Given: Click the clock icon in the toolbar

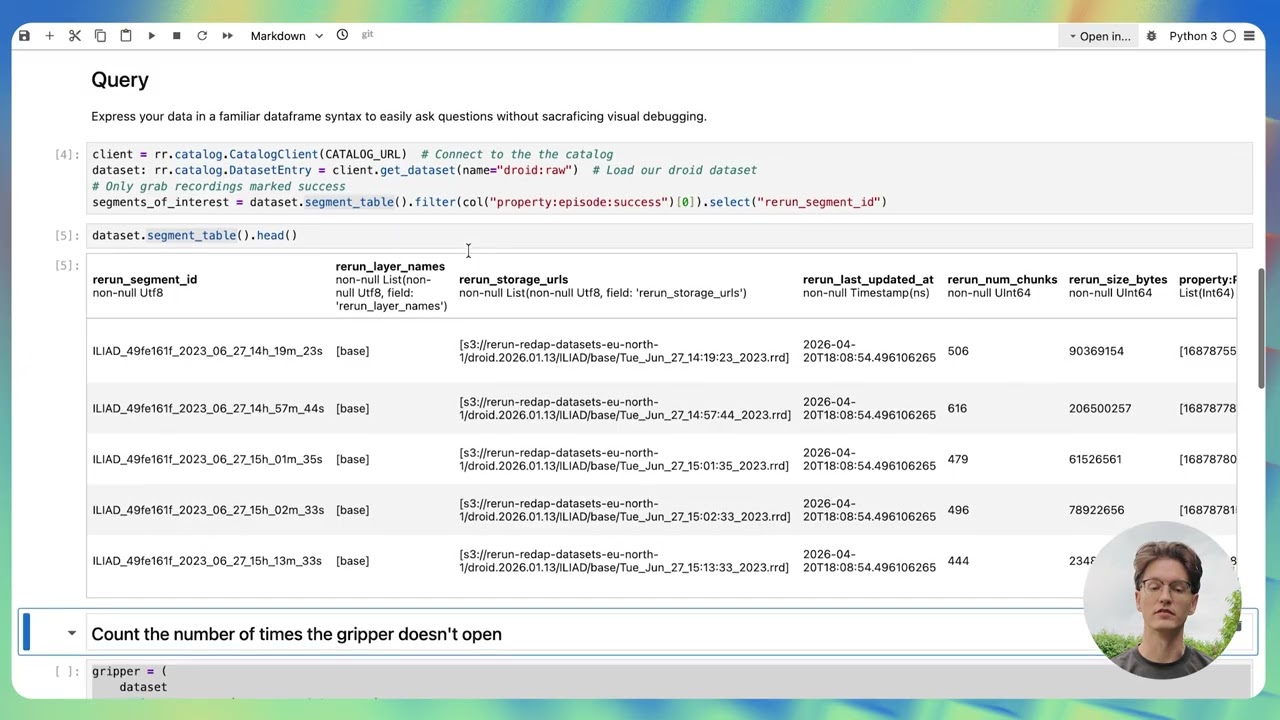Looking at the screenshot, I should 342,35.
